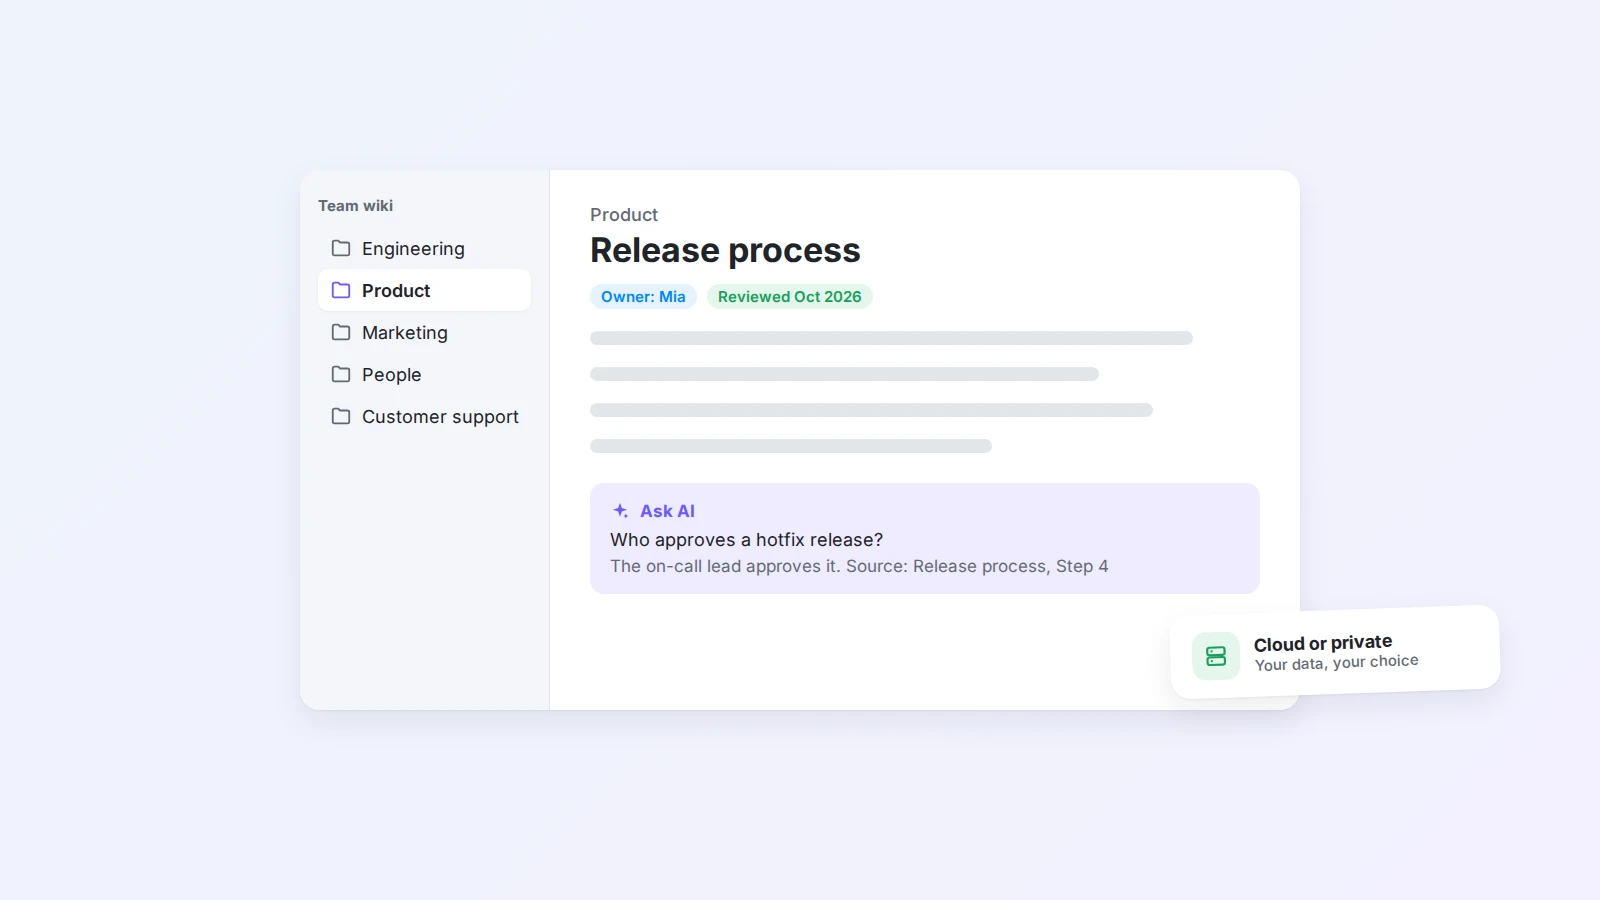Click the Ask AI sparkle icon
The height and width of the screenshot is (900, 1600).
620,510
